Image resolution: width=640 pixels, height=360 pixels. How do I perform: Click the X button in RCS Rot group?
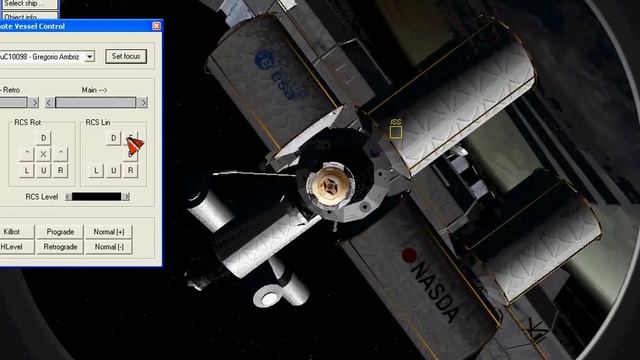(x=43, y=154)
